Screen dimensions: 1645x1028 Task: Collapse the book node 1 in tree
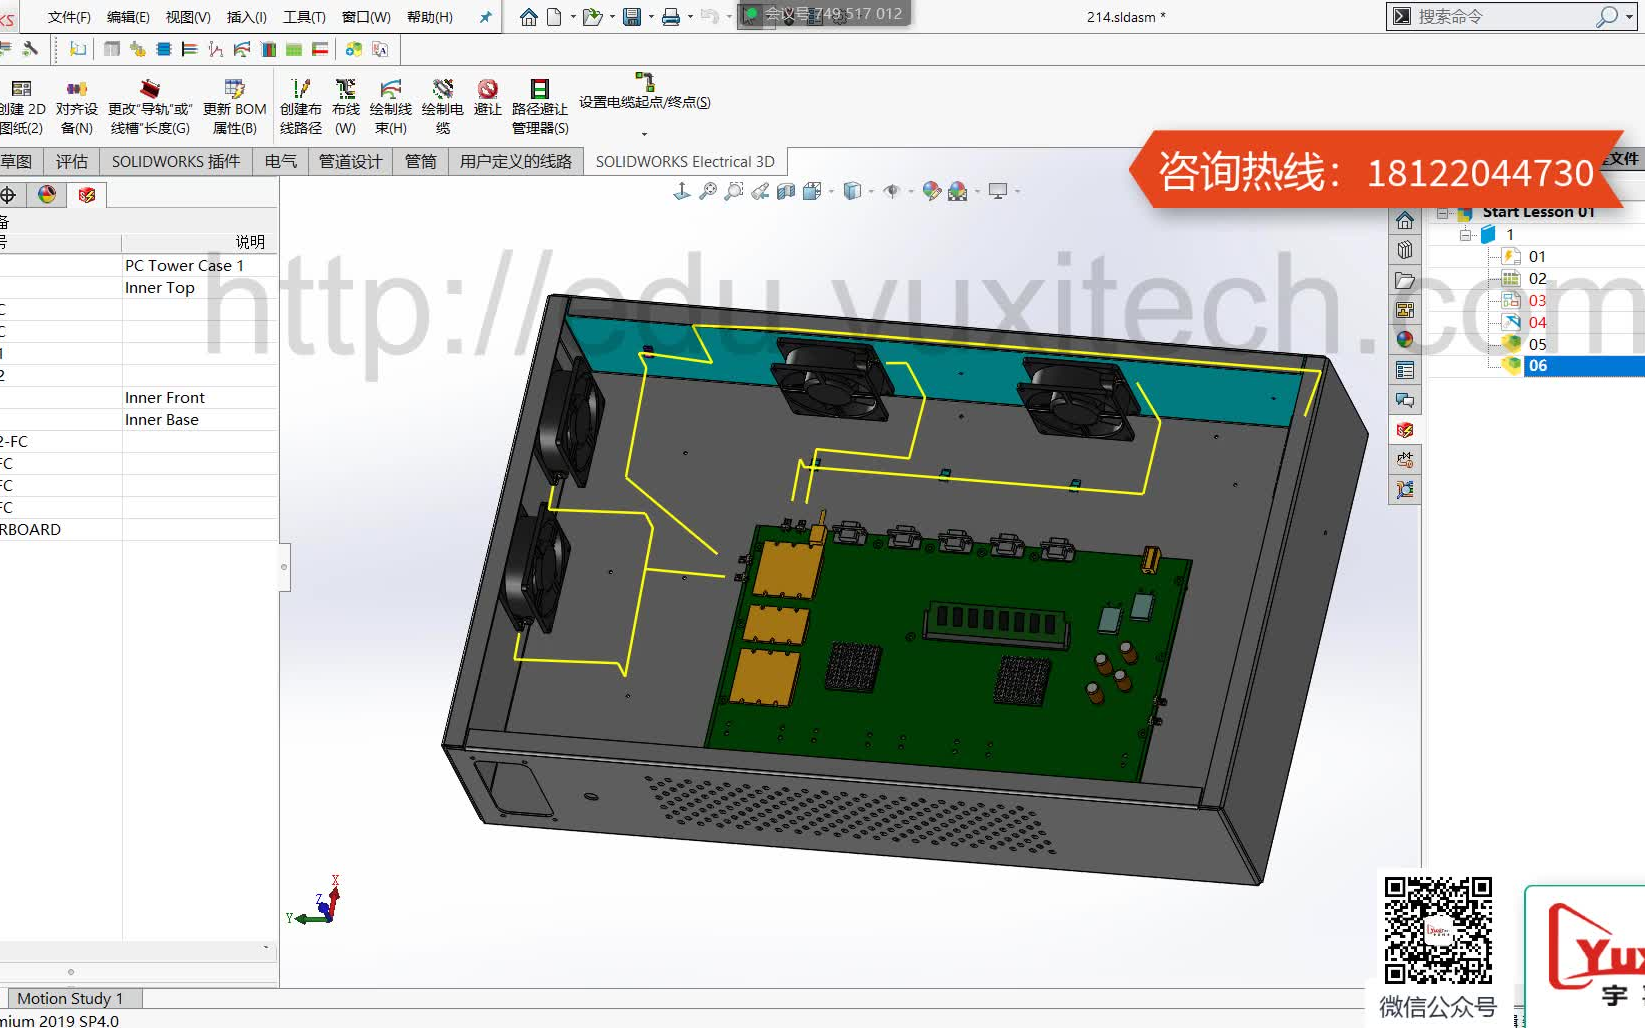[1465, 235]
